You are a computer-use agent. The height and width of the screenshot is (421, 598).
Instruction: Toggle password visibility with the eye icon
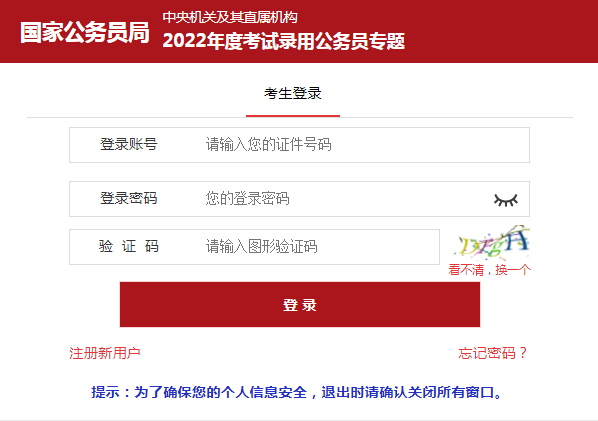[x=506, y=199]
